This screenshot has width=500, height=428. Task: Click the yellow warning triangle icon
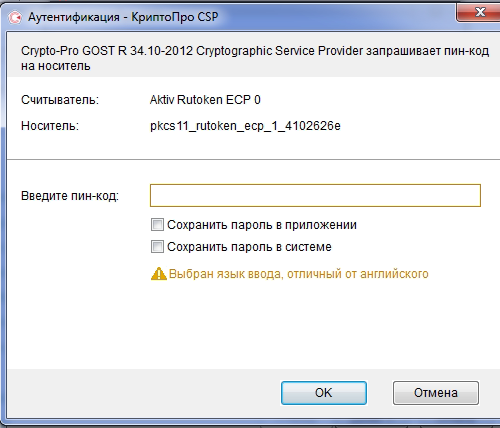(159, 274)
